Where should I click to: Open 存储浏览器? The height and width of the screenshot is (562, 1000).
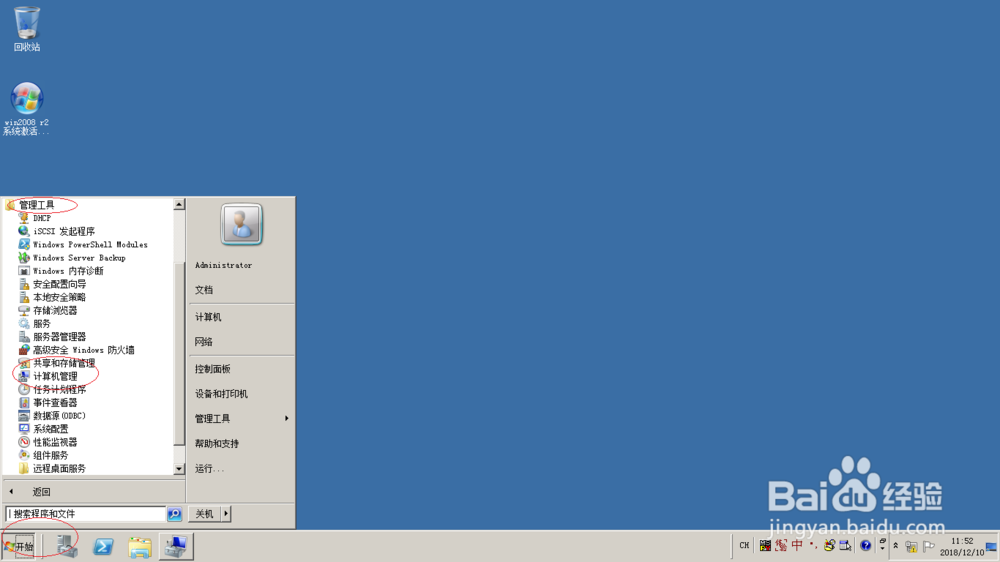click(x=48, y=311)
